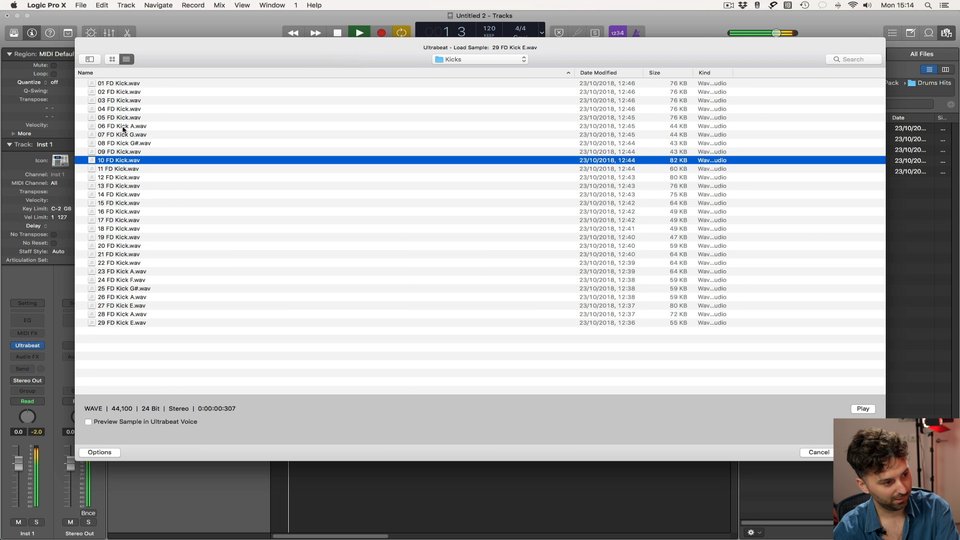Toggle the Mute checkbox in Region inspector
Screen dimensions: 960x540
point(54,65)
